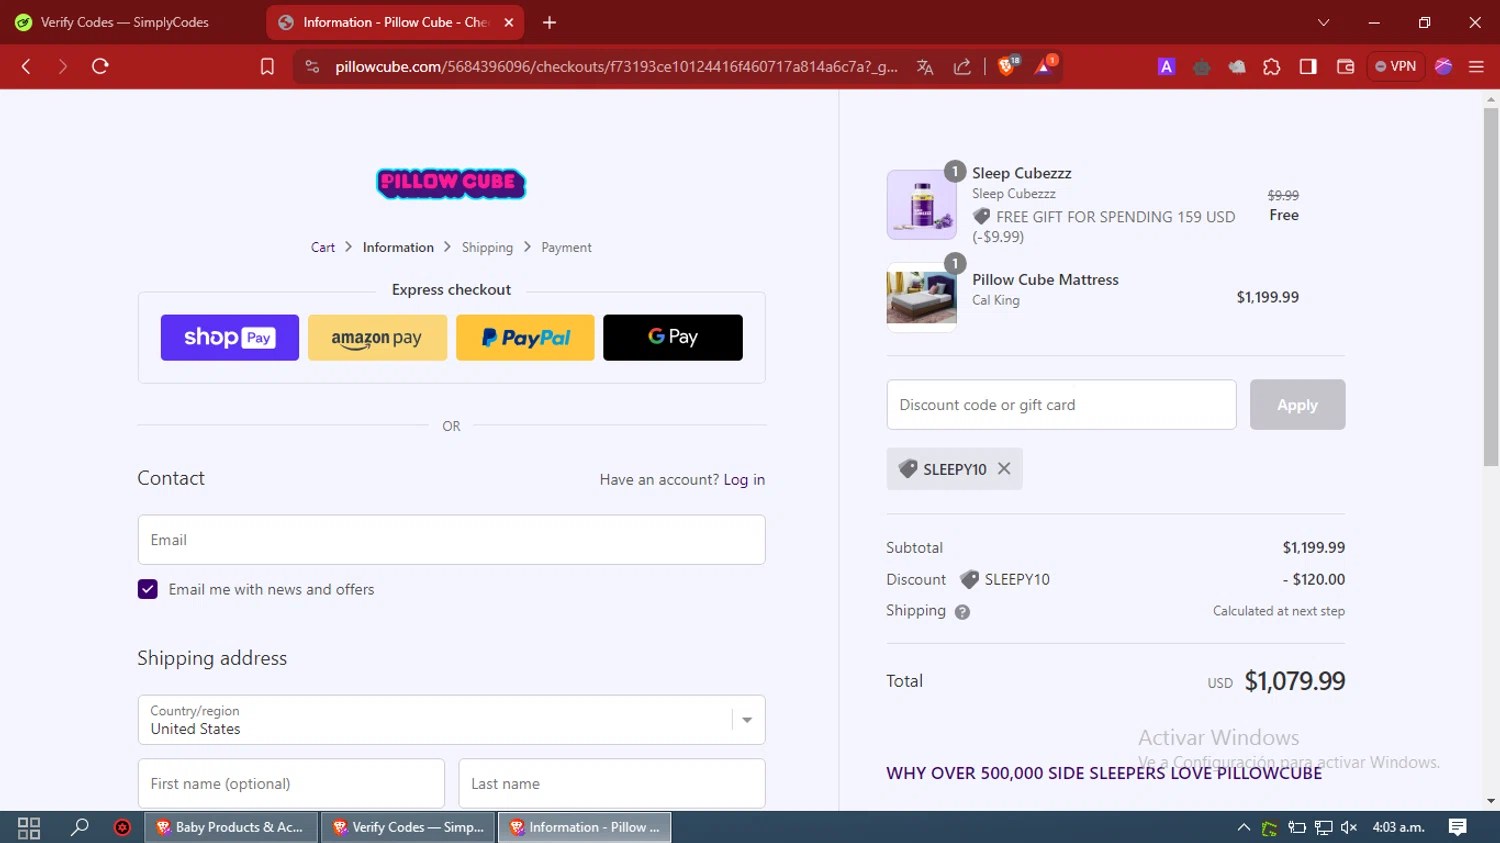Close the Information - Pillow Cube tab
This screenshot has height=843, width=1500.
pos(508,22)
